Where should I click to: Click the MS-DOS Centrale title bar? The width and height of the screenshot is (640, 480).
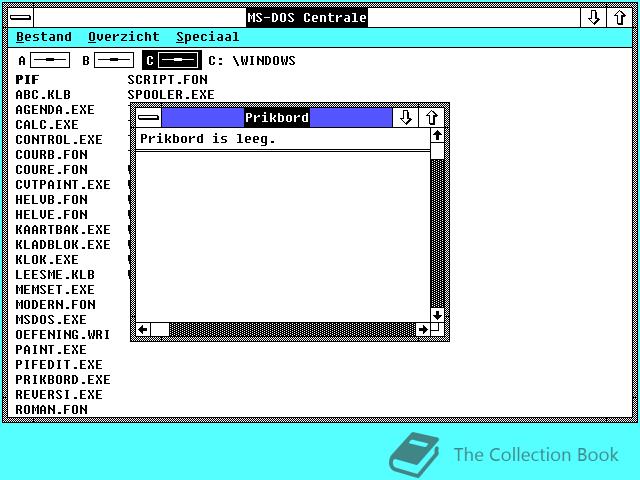point(307,18)
